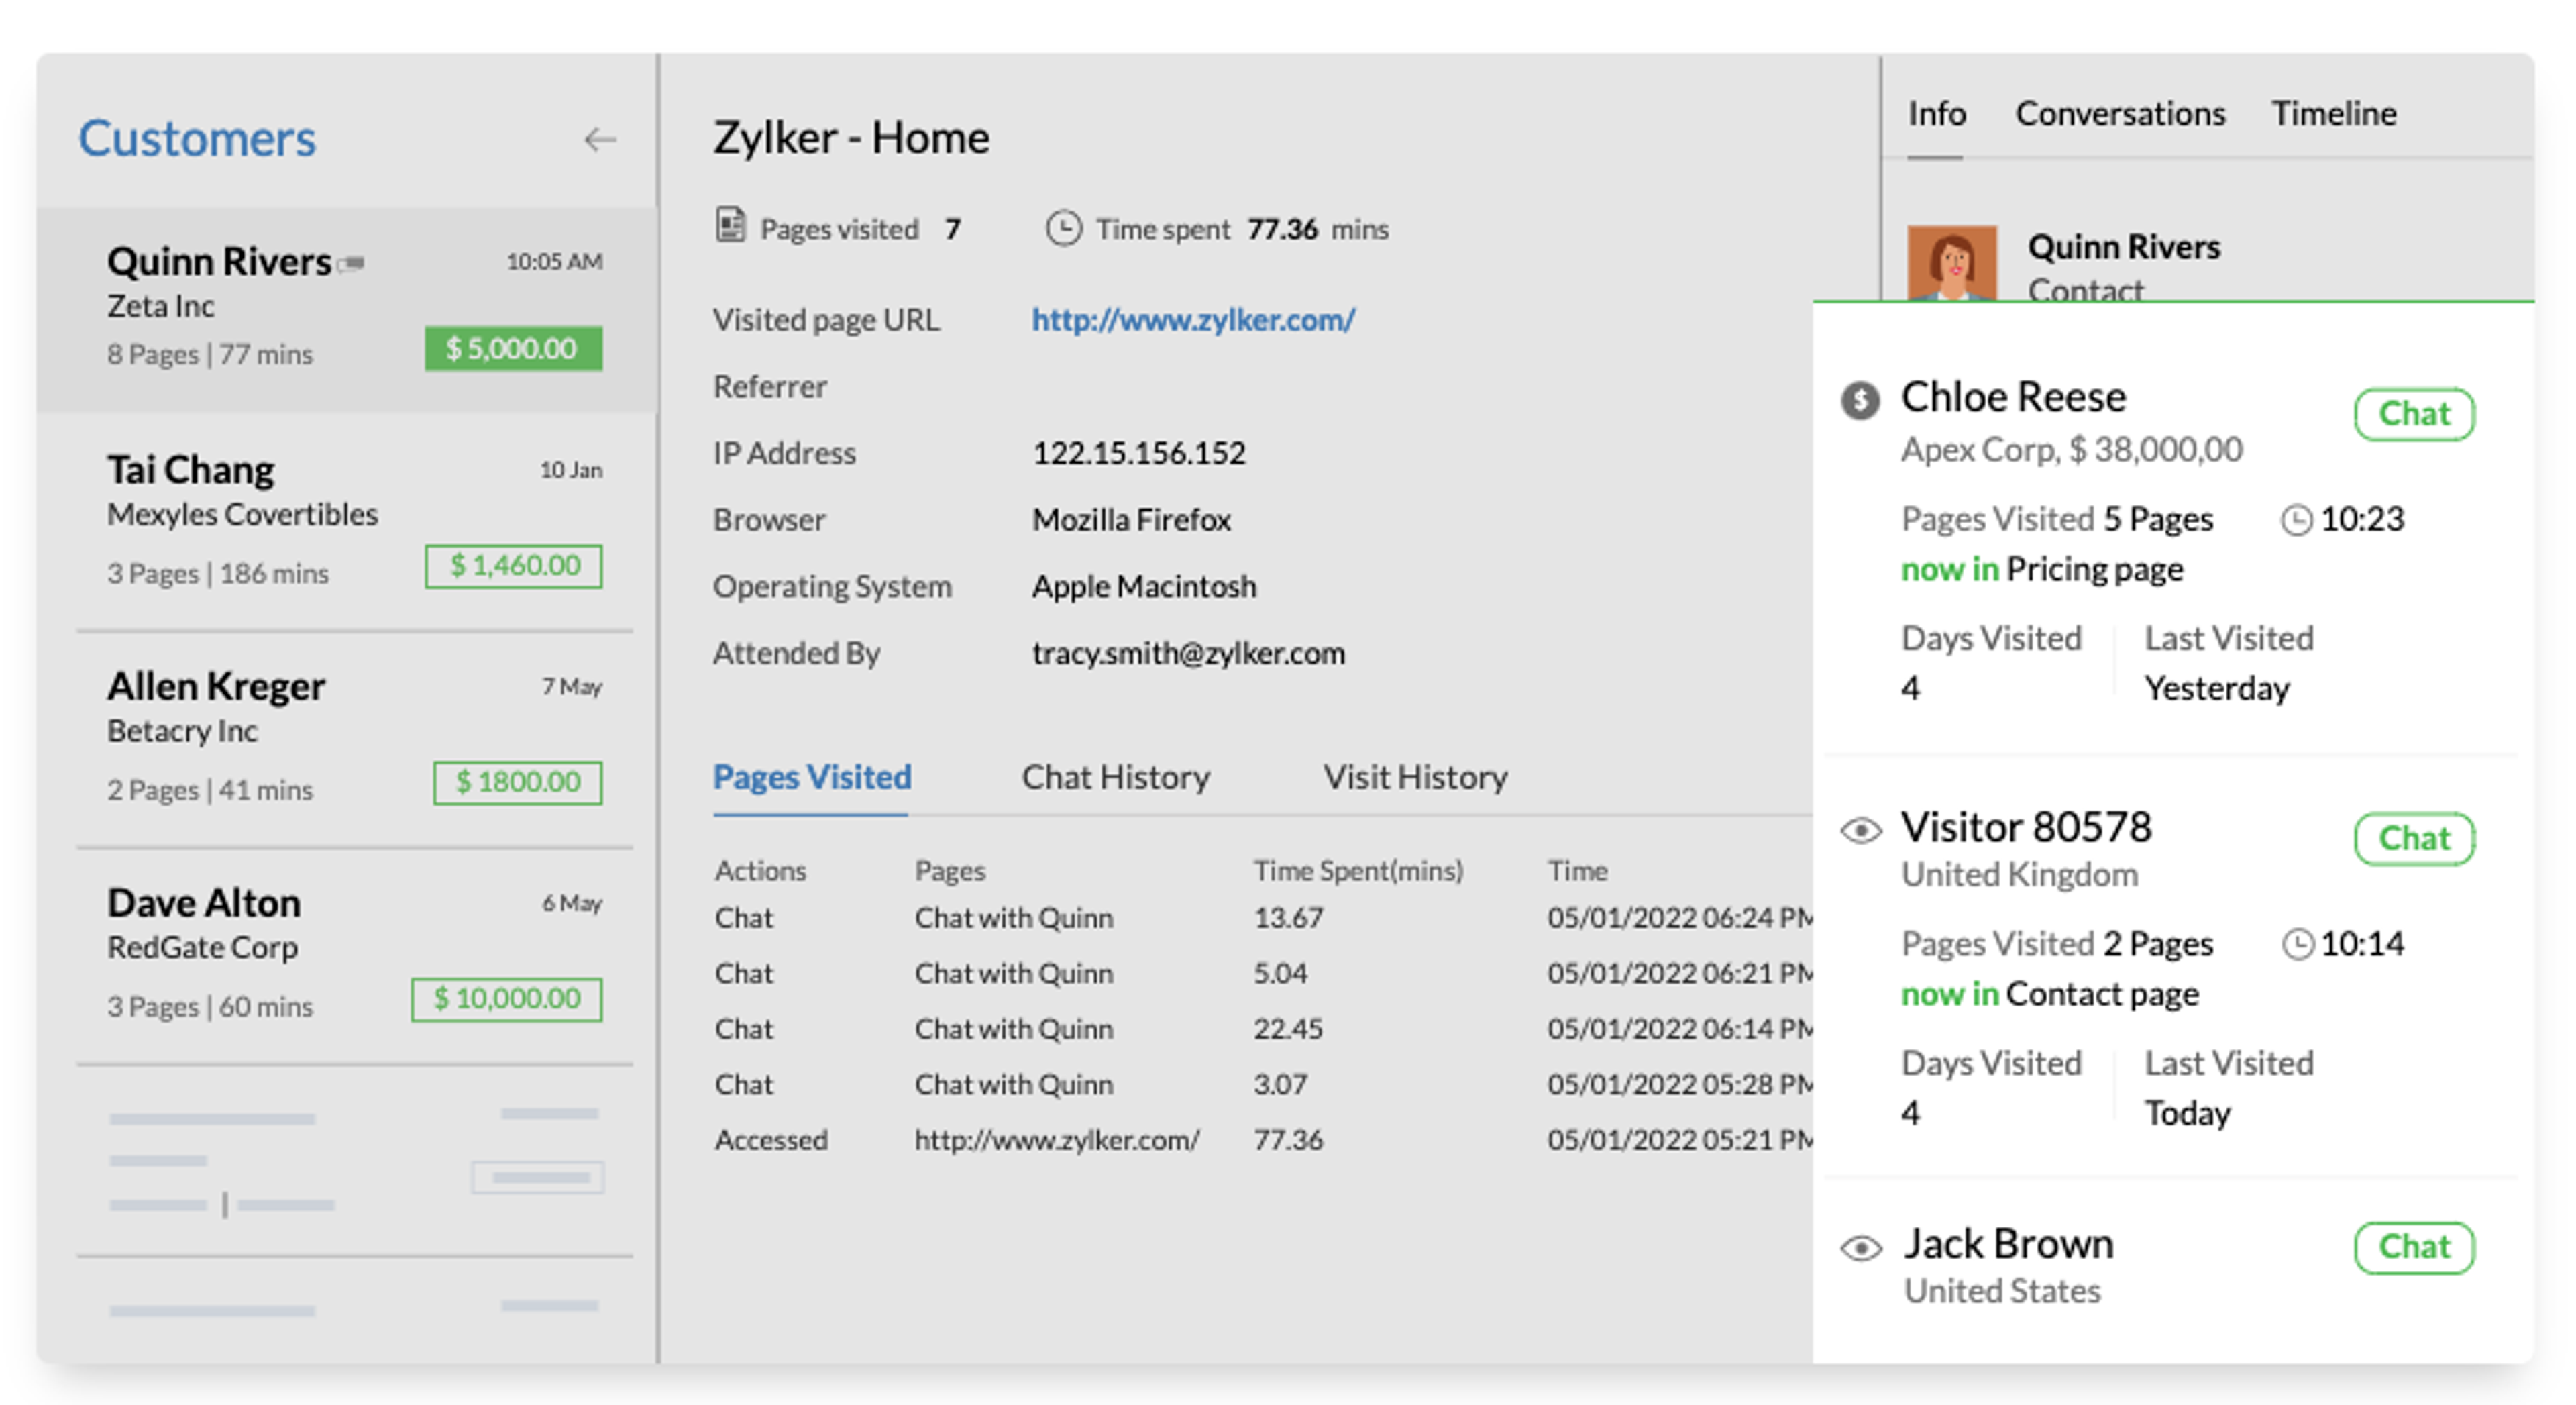The width and height of the screenshot is (2576, 1405).
Task: Collapse Customers panel with back arrow
Action: pos(599,139)
